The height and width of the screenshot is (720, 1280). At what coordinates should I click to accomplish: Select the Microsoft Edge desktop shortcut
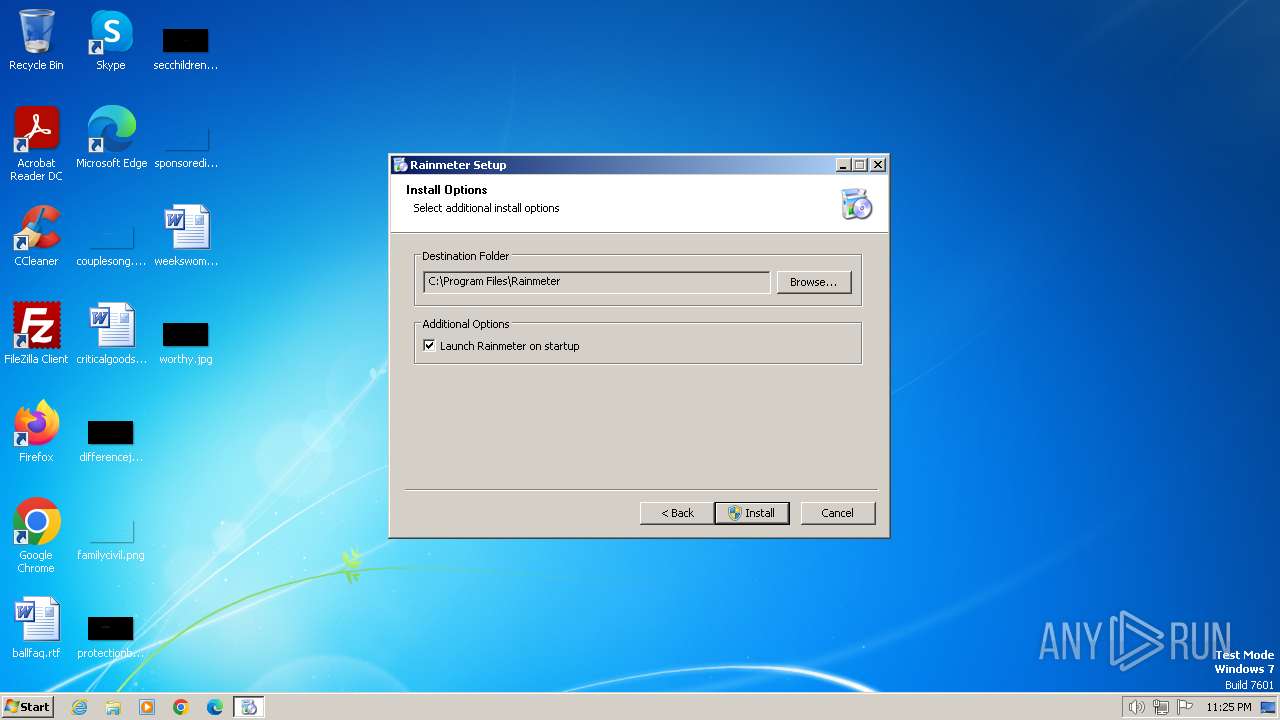111,138
